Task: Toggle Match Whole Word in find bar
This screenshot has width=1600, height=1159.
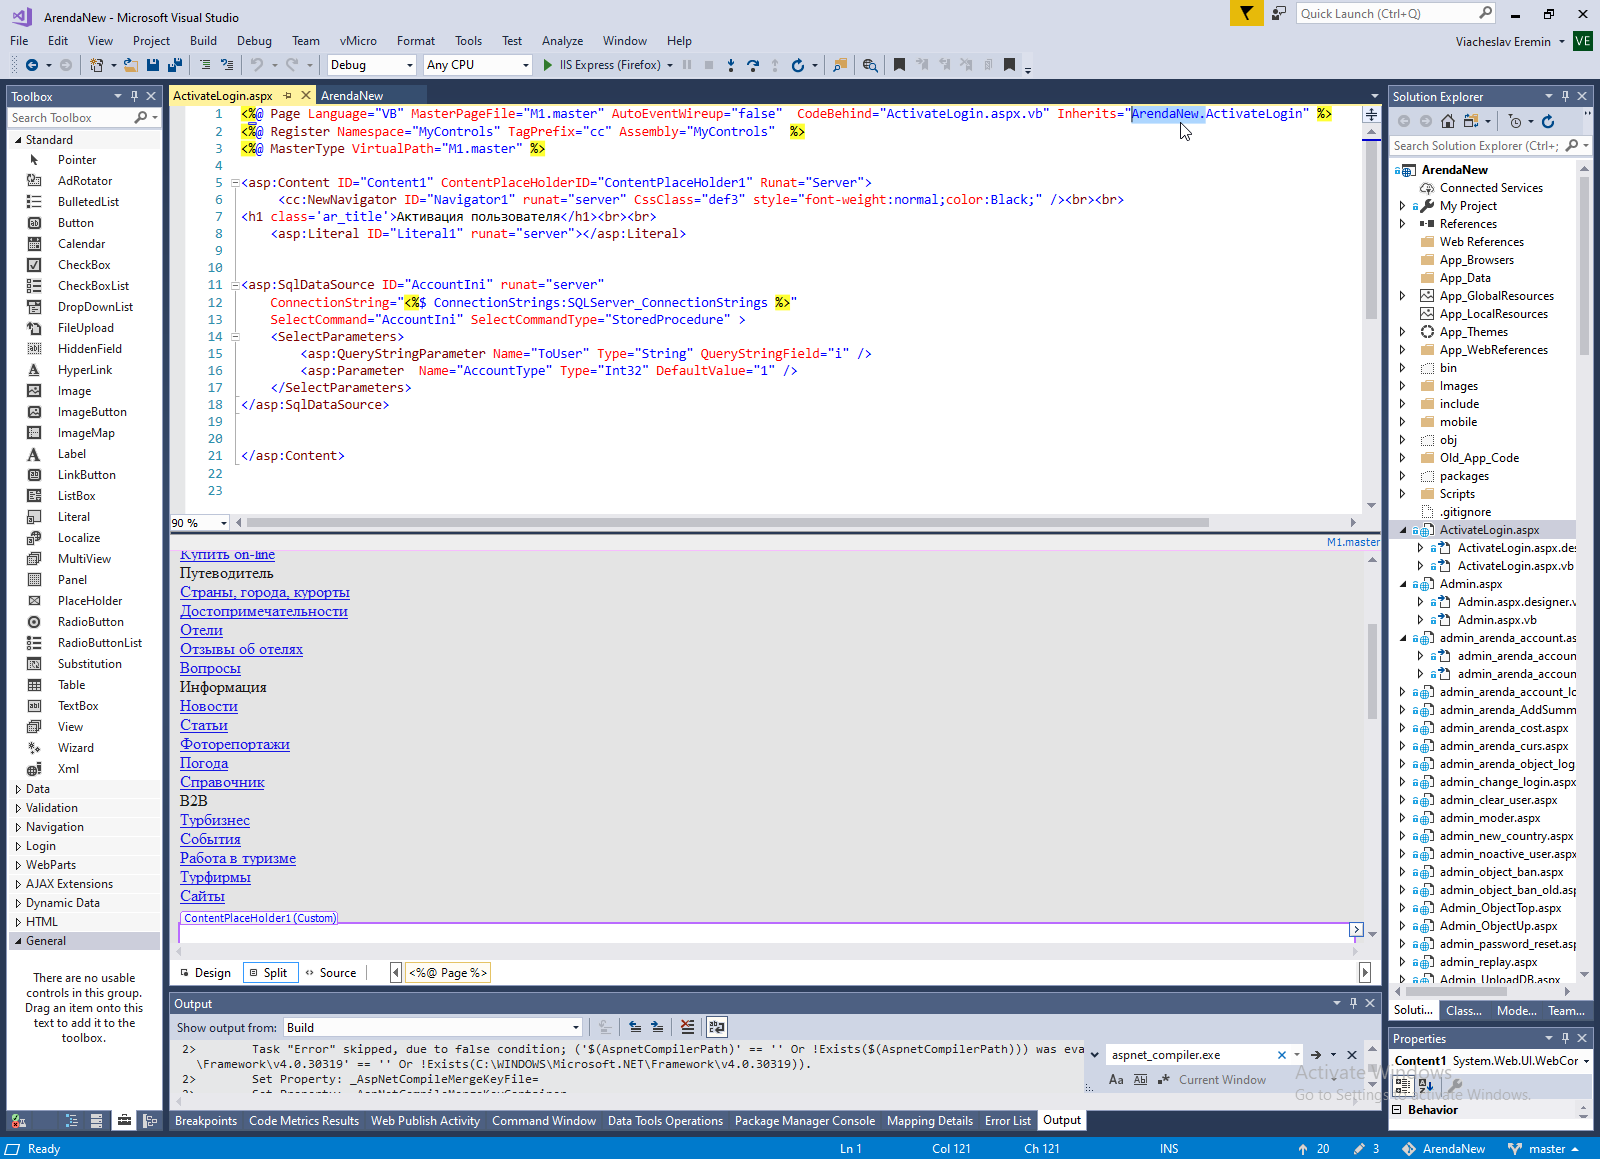Action: tap(1140, 1080)
